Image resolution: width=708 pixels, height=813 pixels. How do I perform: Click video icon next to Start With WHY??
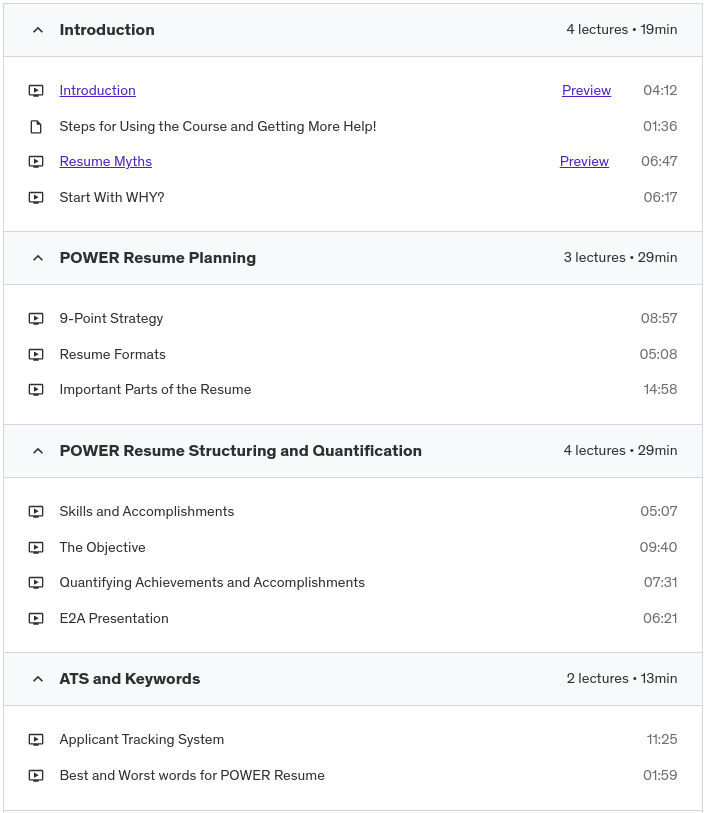36,198
